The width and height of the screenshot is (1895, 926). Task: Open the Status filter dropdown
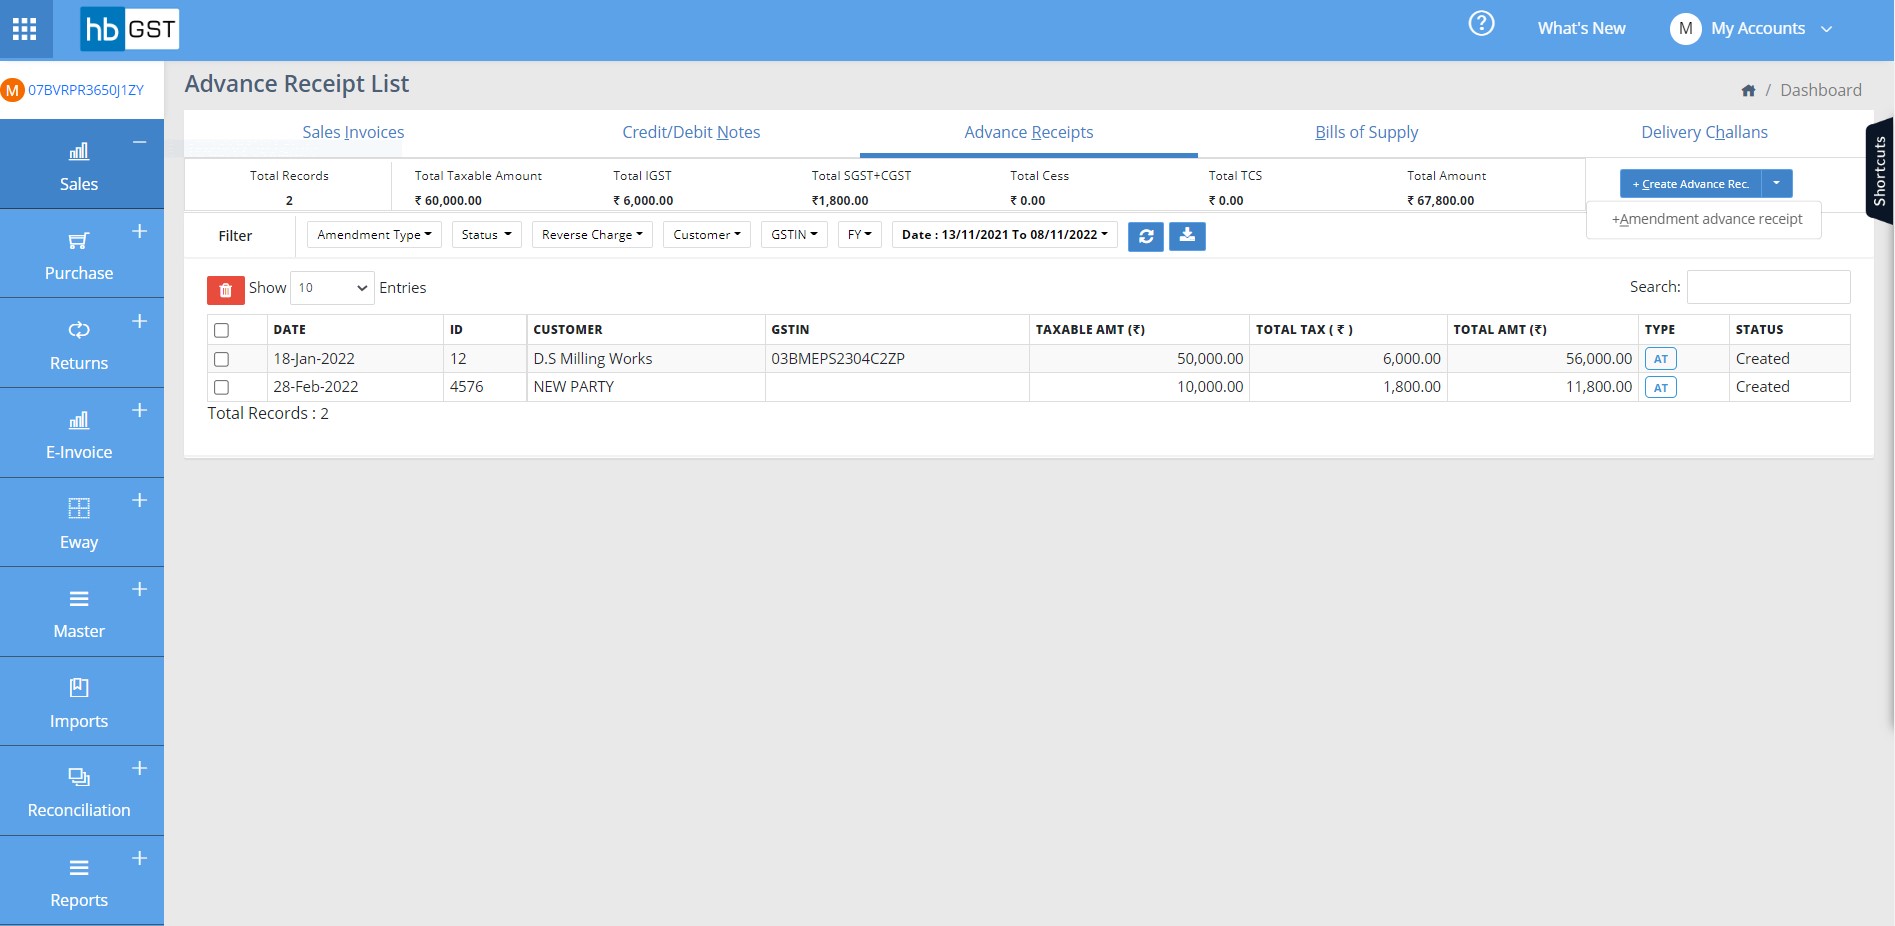486,235
